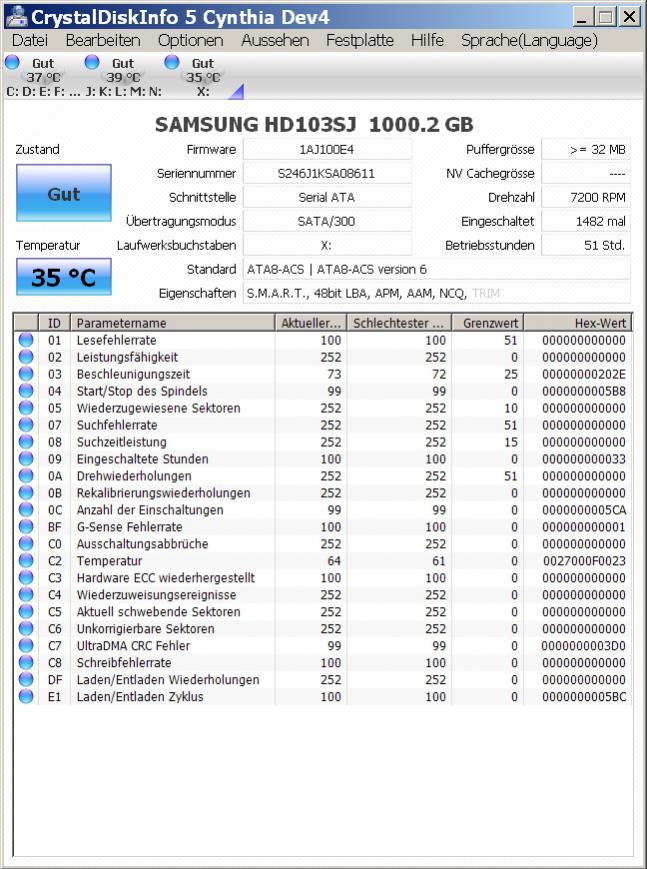Open the Bearbeiten menu
Screen dimensions: 647x869
[x=103, y=40]
